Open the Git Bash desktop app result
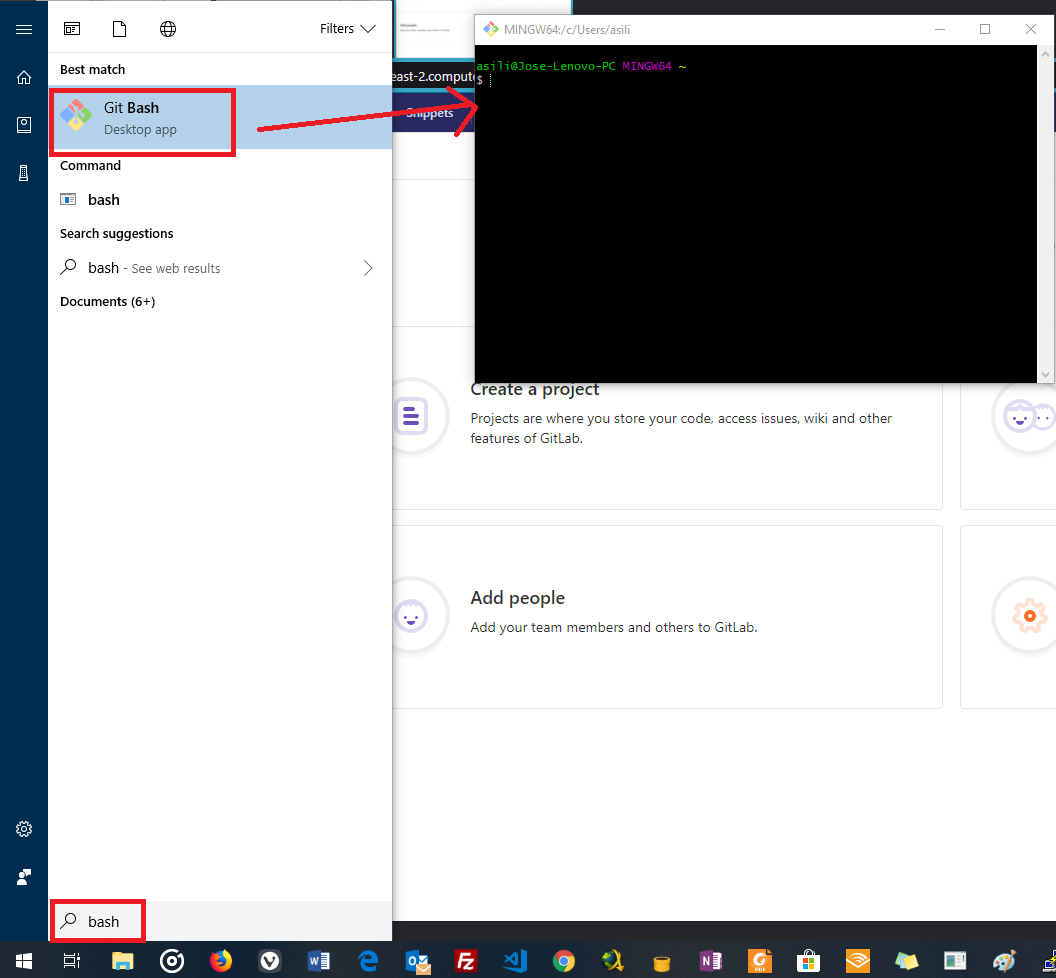 click(x=220, y=117)
